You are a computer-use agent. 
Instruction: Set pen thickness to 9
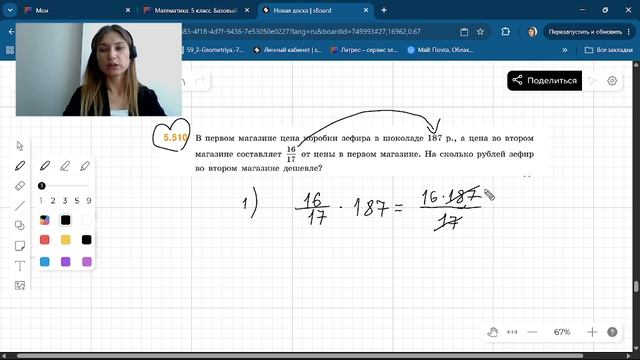click(x=89, y=200)
